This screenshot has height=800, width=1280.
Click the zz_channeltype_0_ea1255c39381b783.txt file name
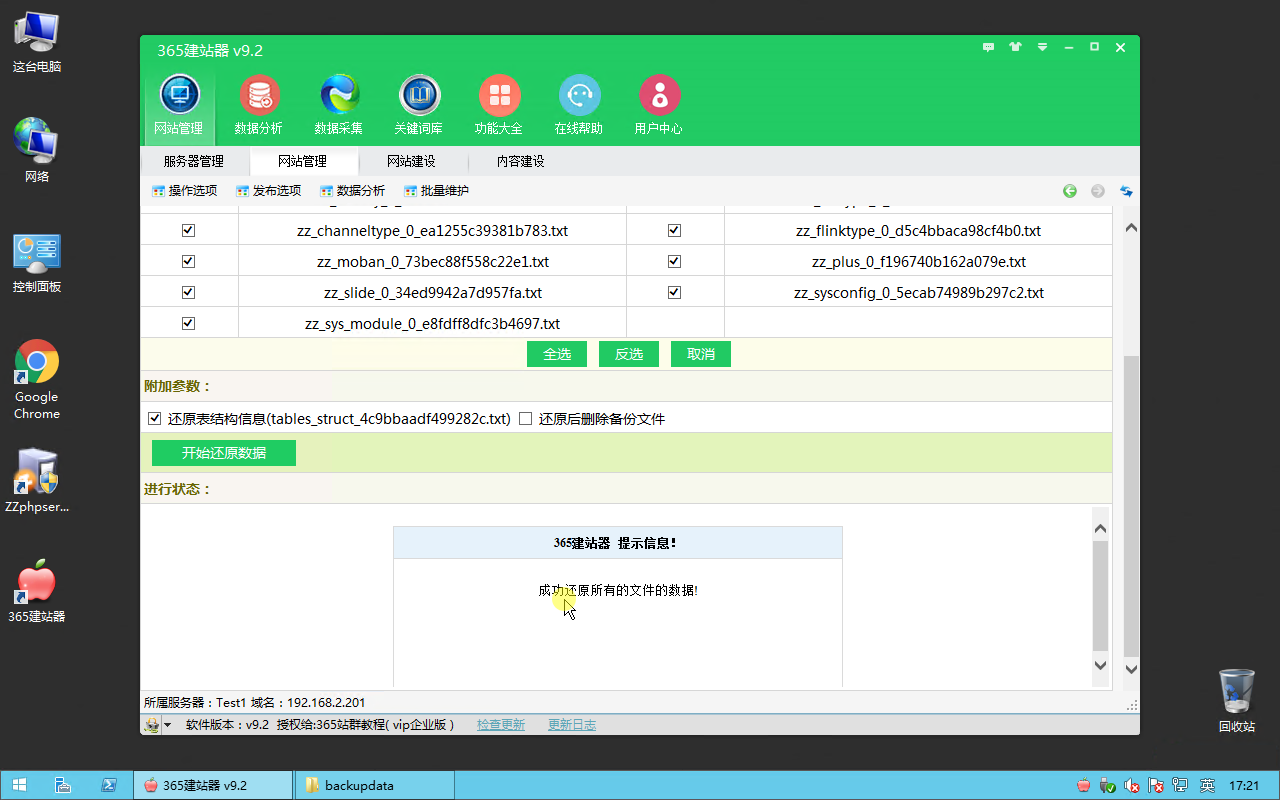[432, 230]
